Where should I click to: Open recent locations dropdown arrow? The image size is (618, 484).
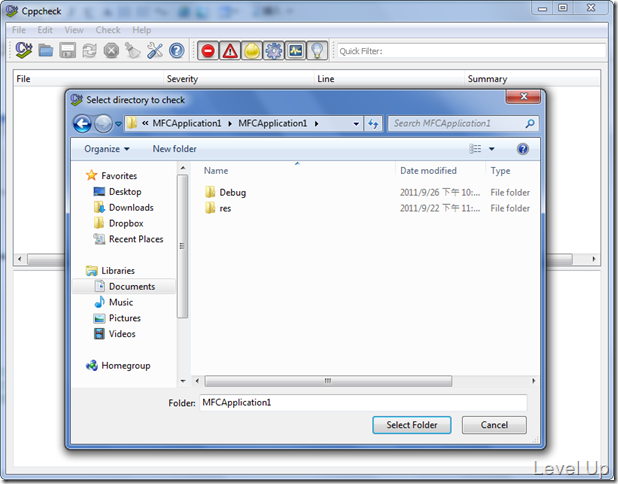118,124
